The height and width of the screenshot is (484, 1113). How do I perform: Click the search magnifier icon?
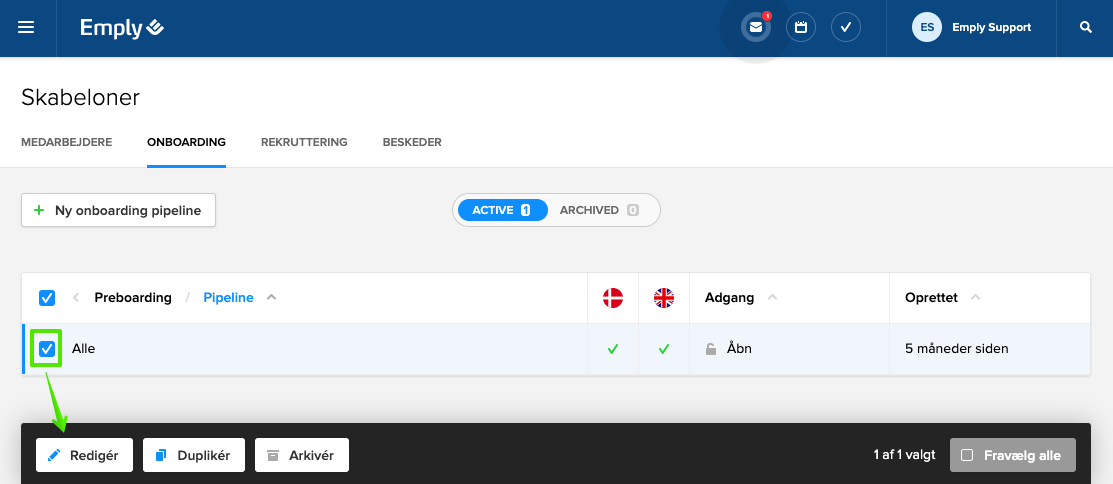(x=1086, y=28)
